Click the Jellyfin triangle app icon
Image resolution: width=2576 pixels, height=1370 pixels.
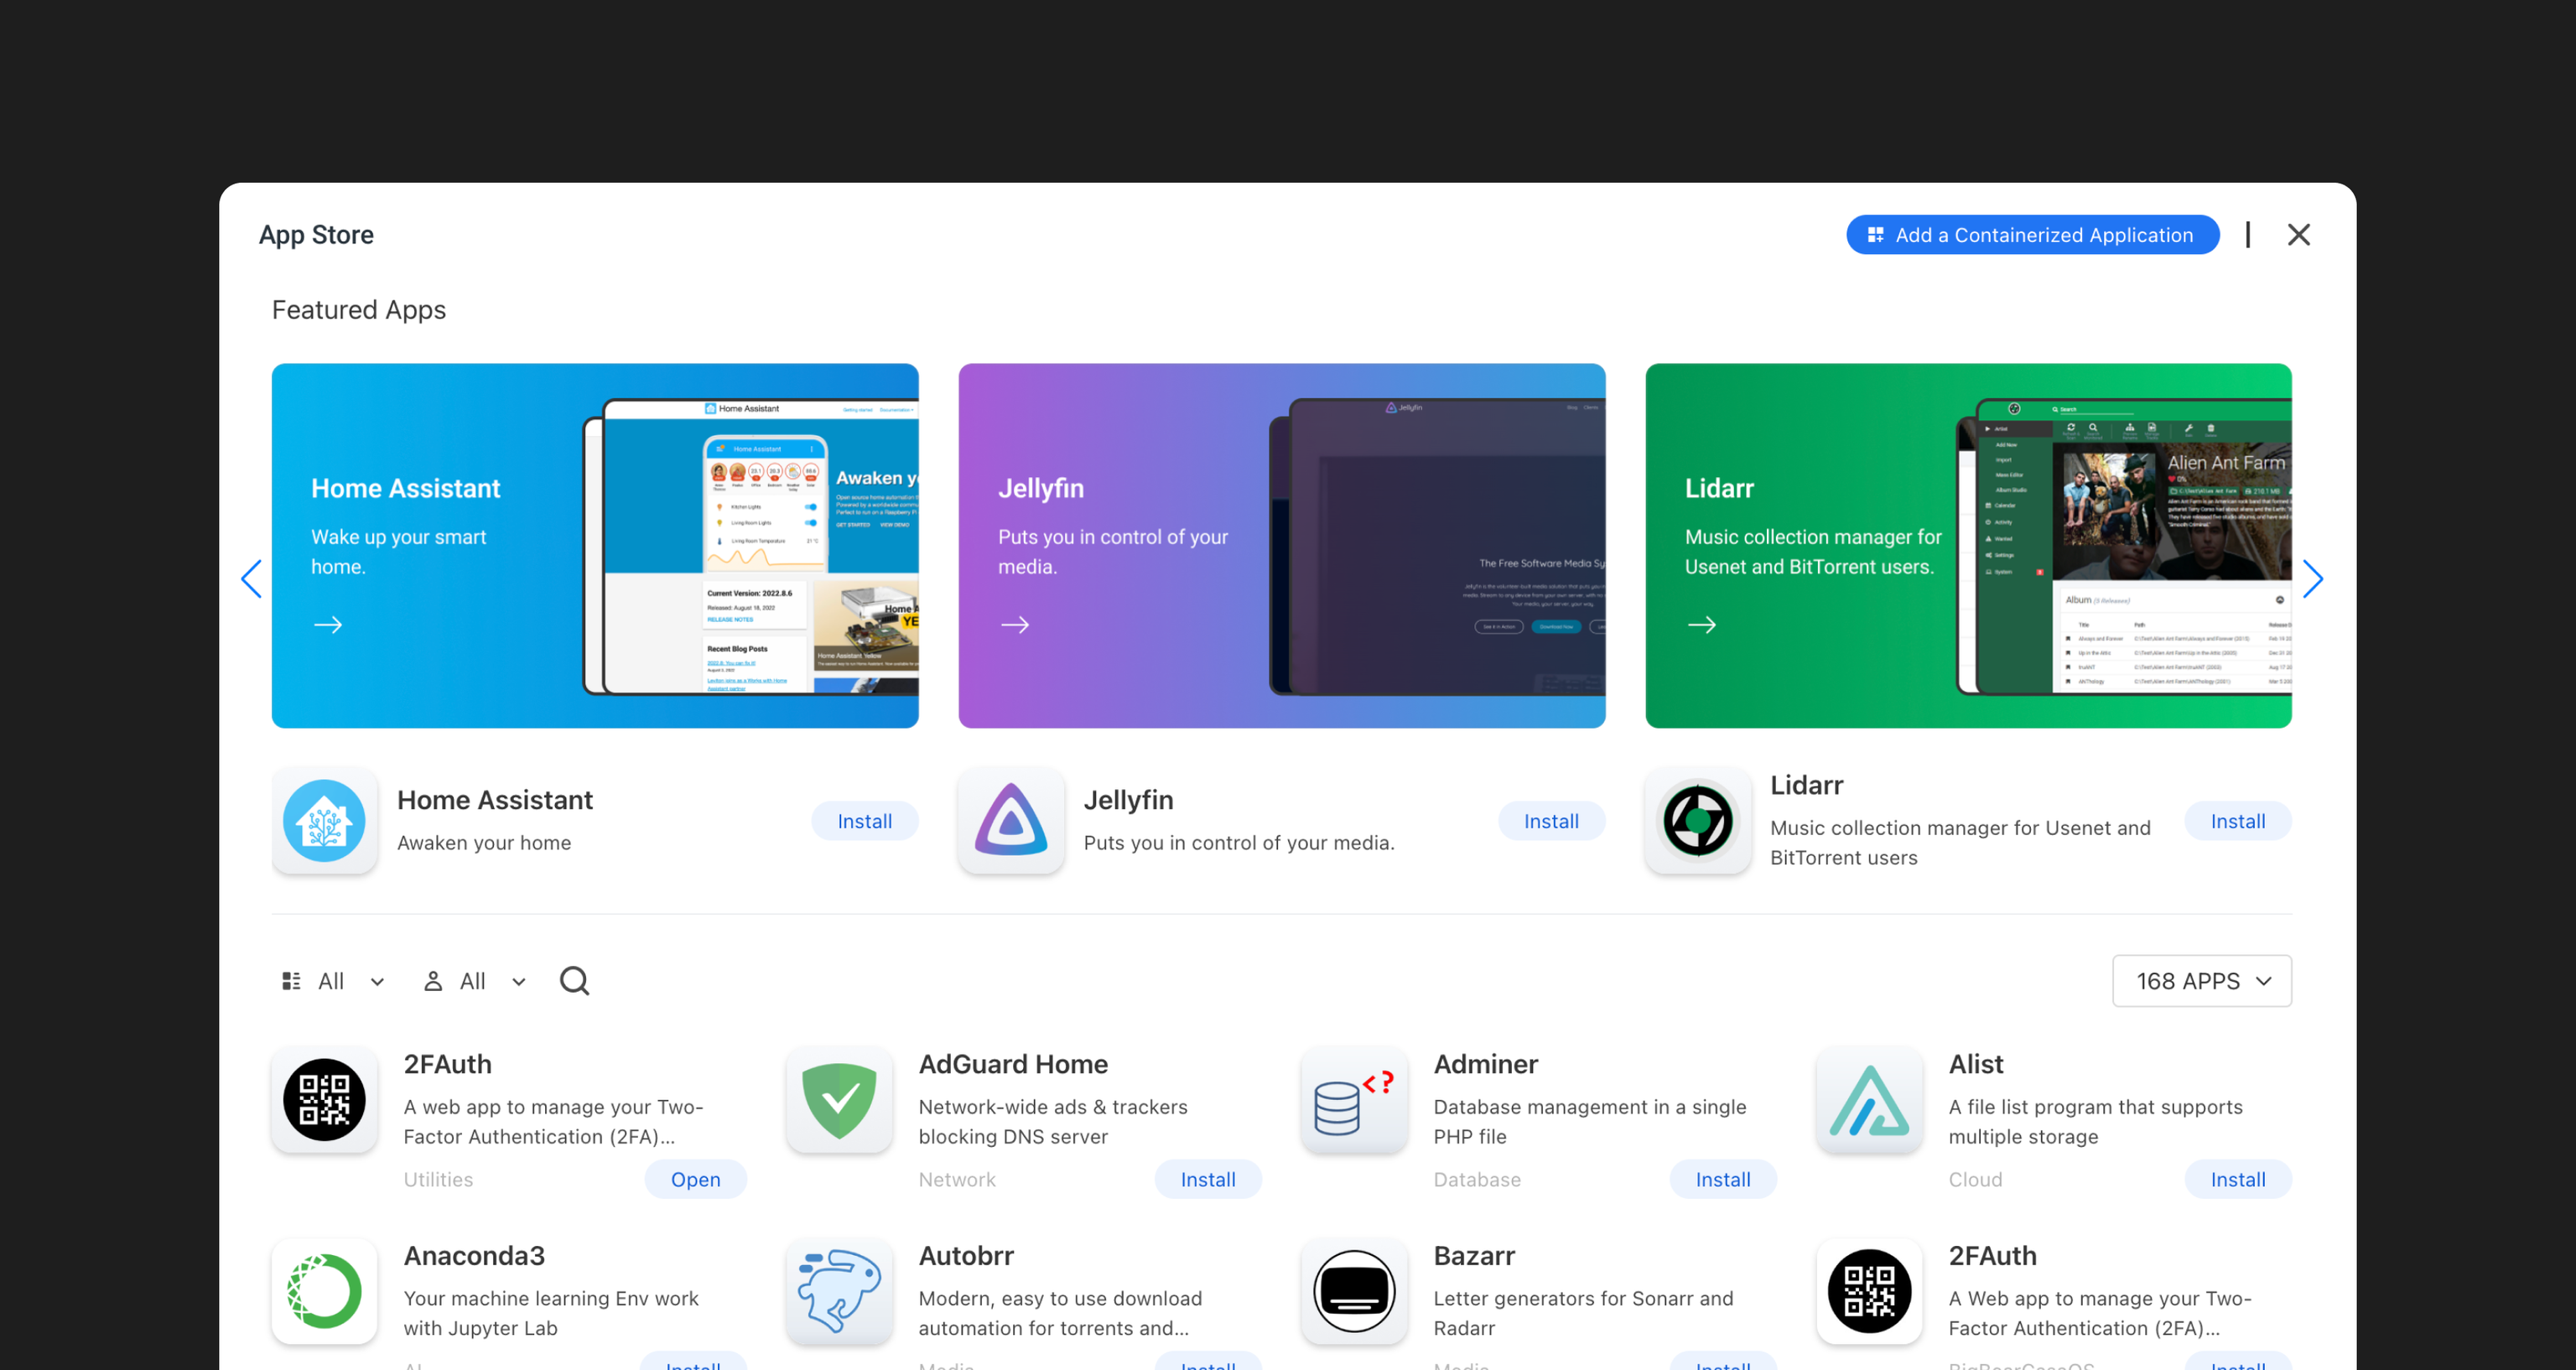1010,821
